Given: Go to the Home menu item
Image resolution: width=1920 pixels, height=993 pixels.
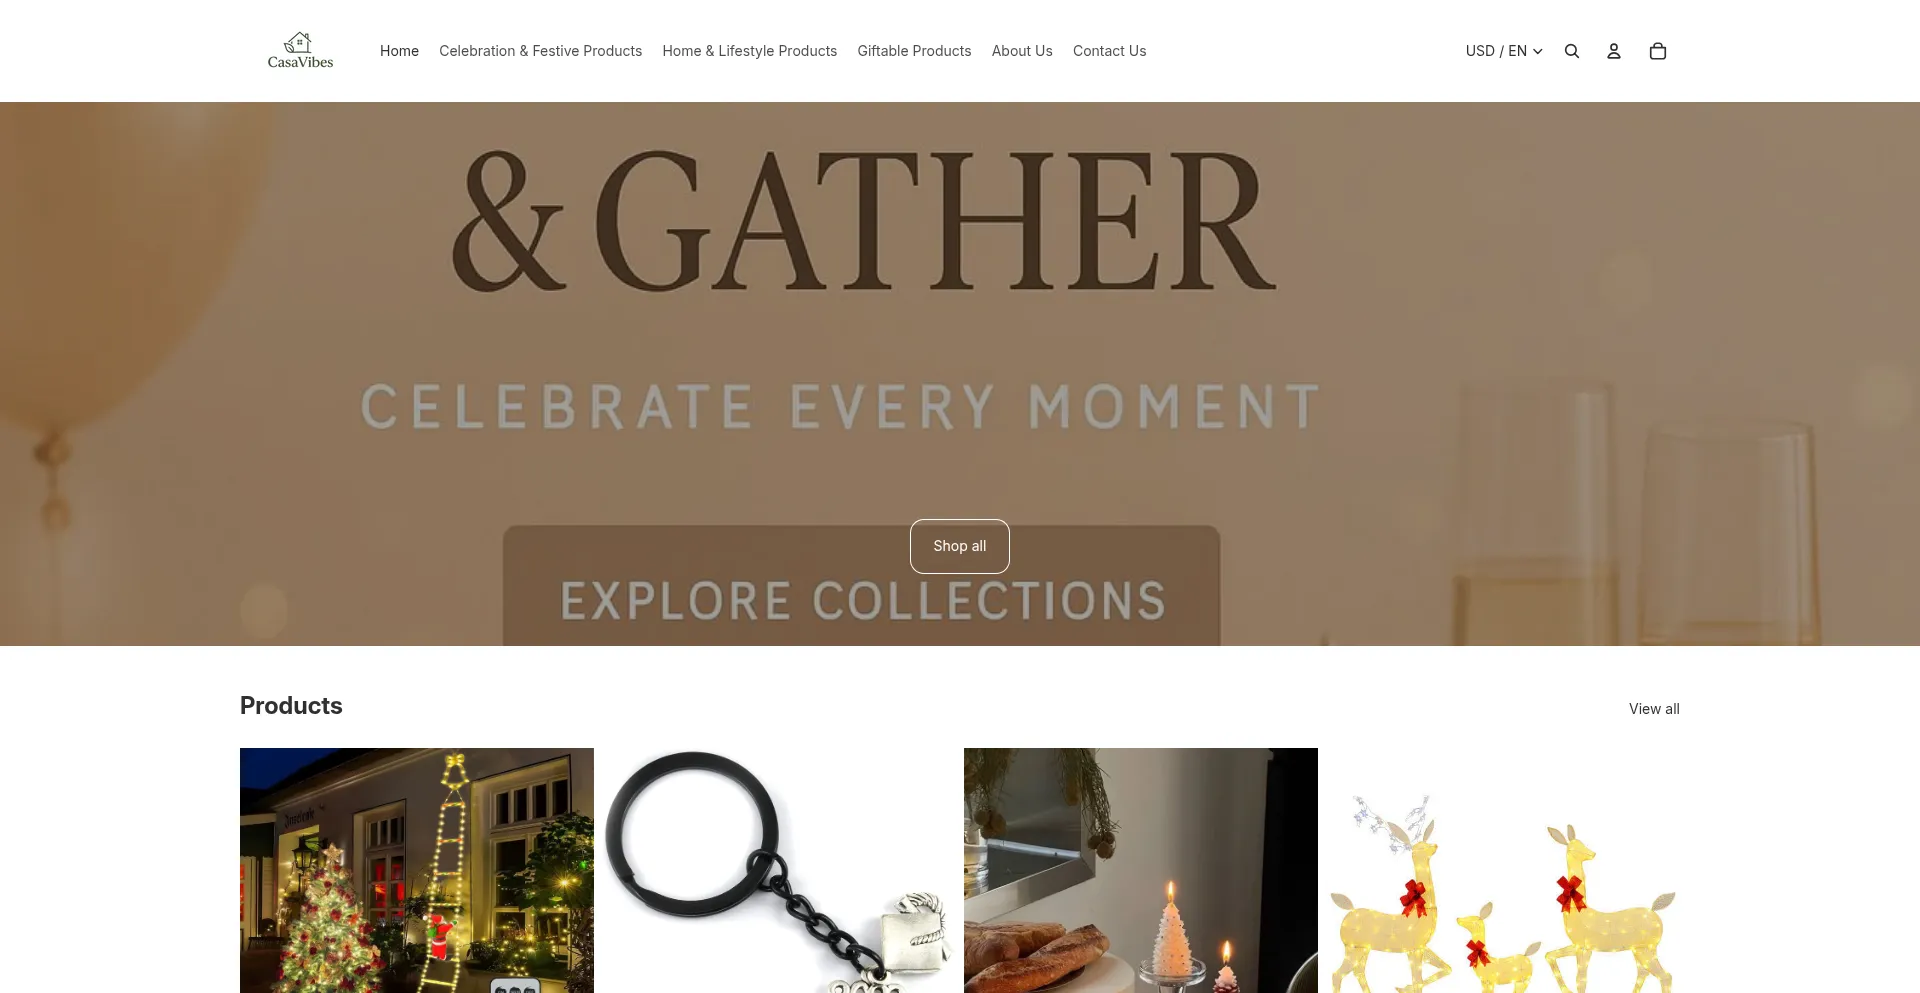Looking at the screenshot, I should [399, 51].
